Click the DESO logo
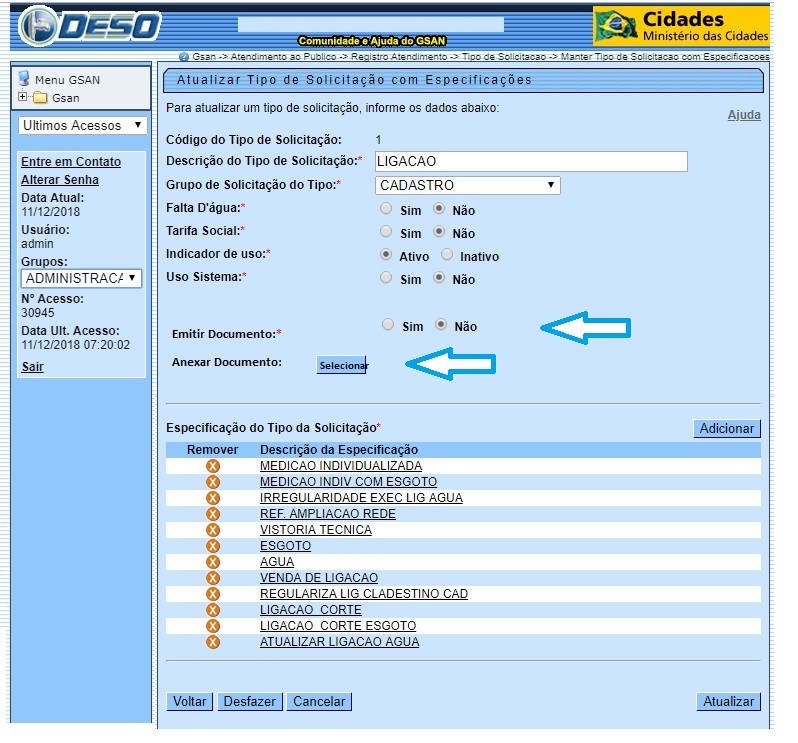The image size is (798, 743). point(90,26)
